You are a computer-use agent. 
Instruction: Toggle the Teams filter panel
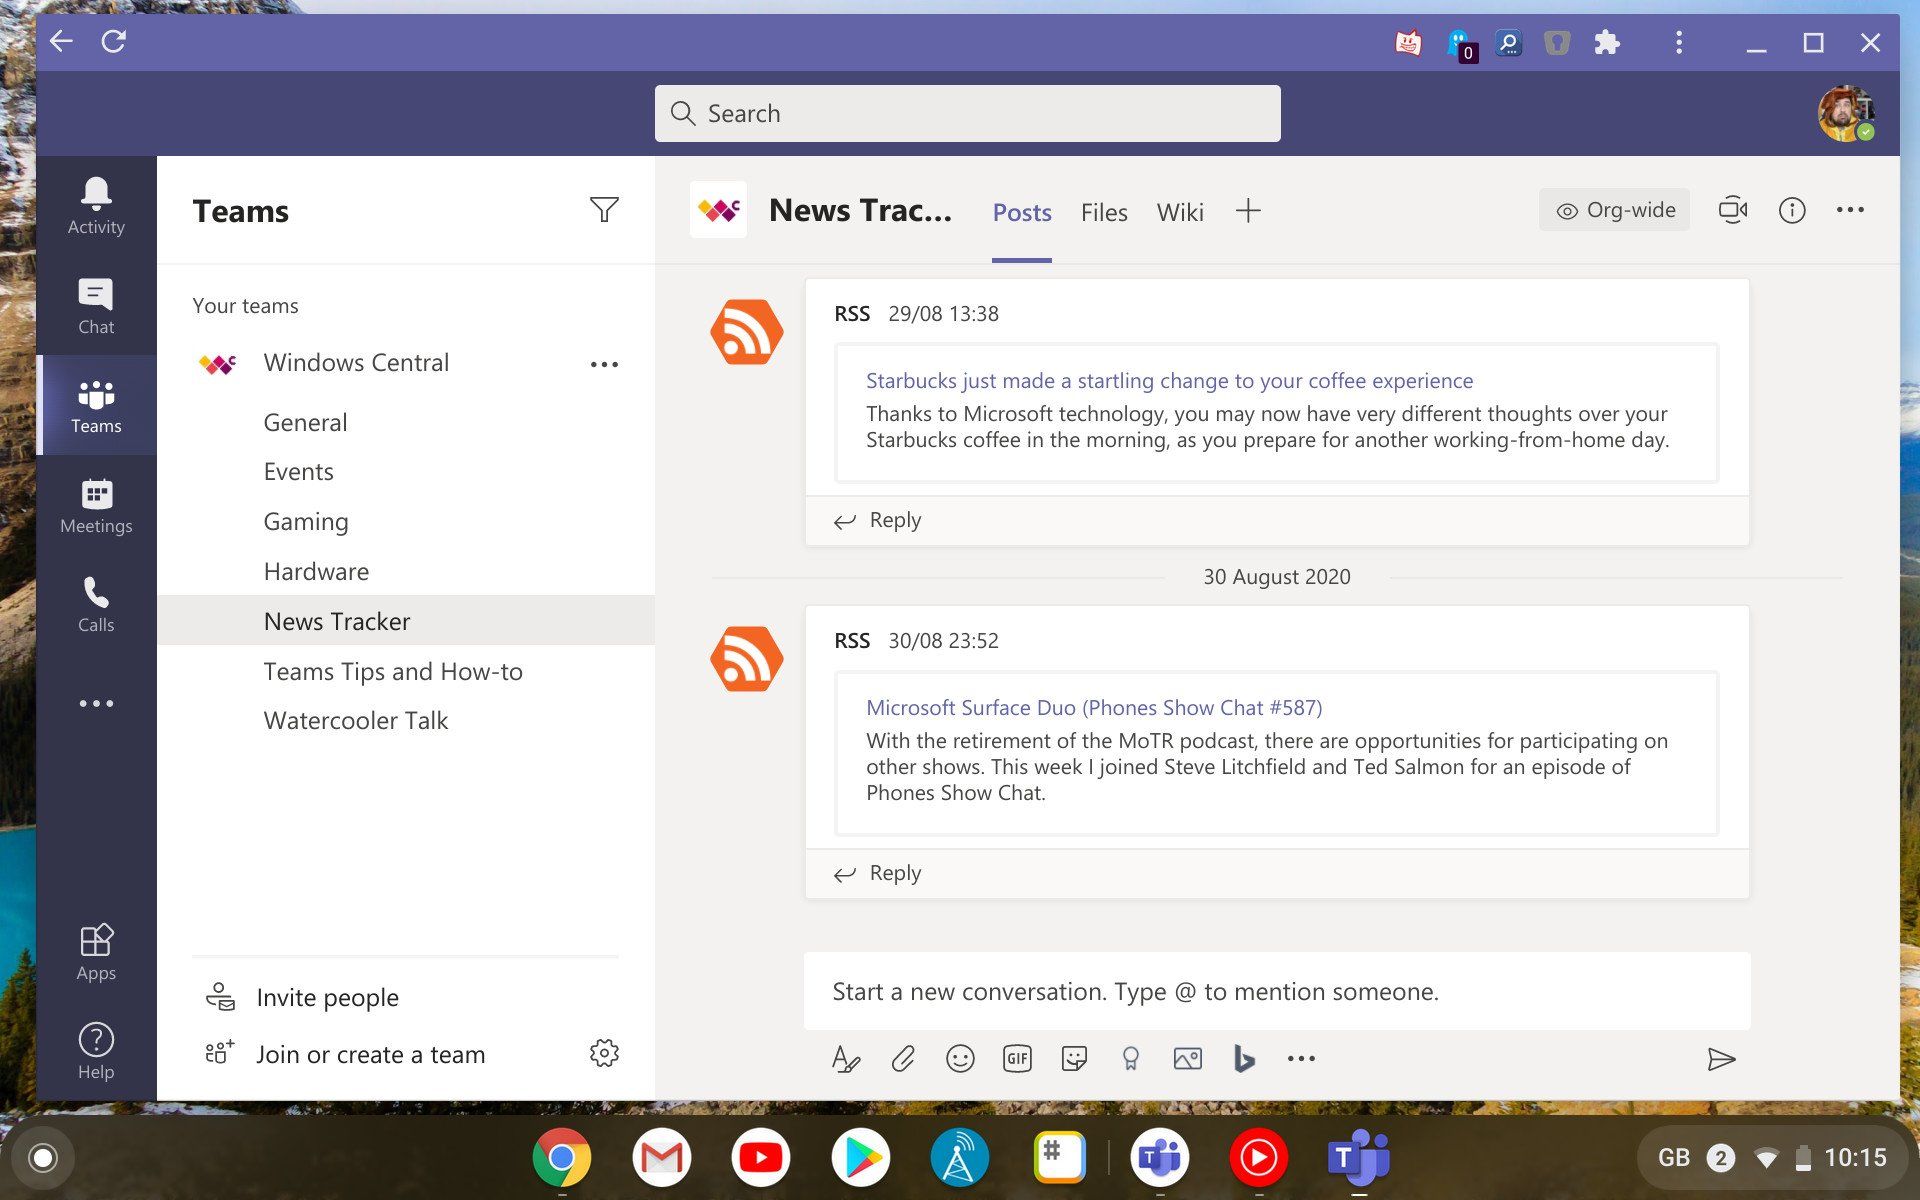click(x=604, y=210)
